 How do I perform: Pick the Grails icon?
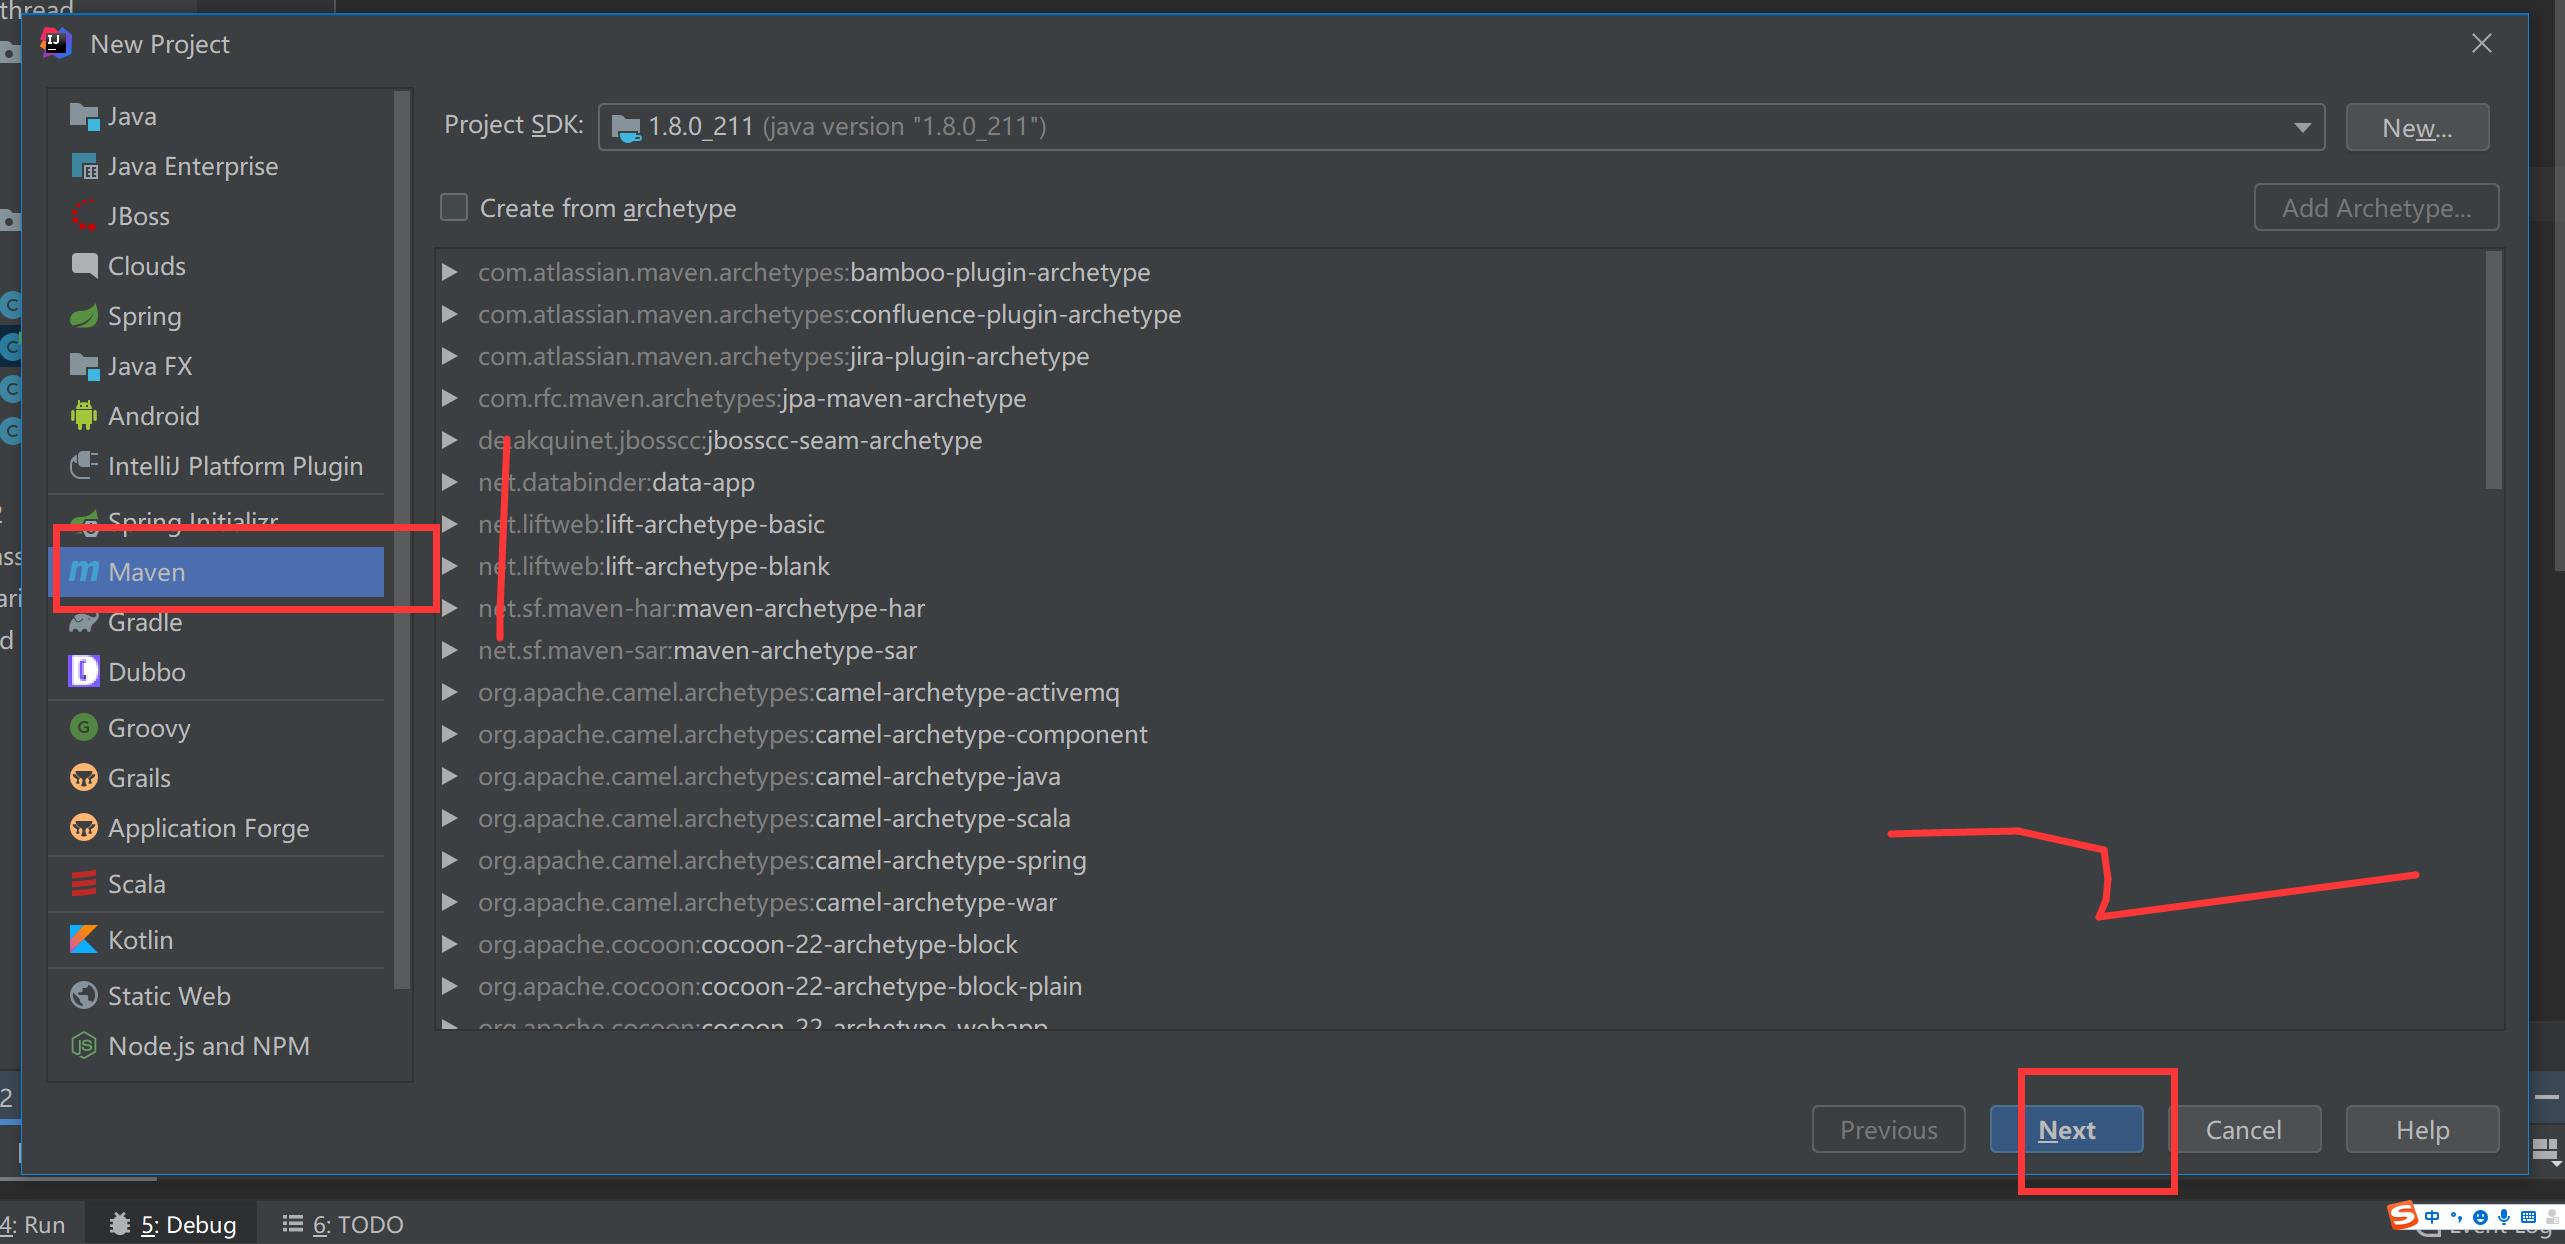84,778
